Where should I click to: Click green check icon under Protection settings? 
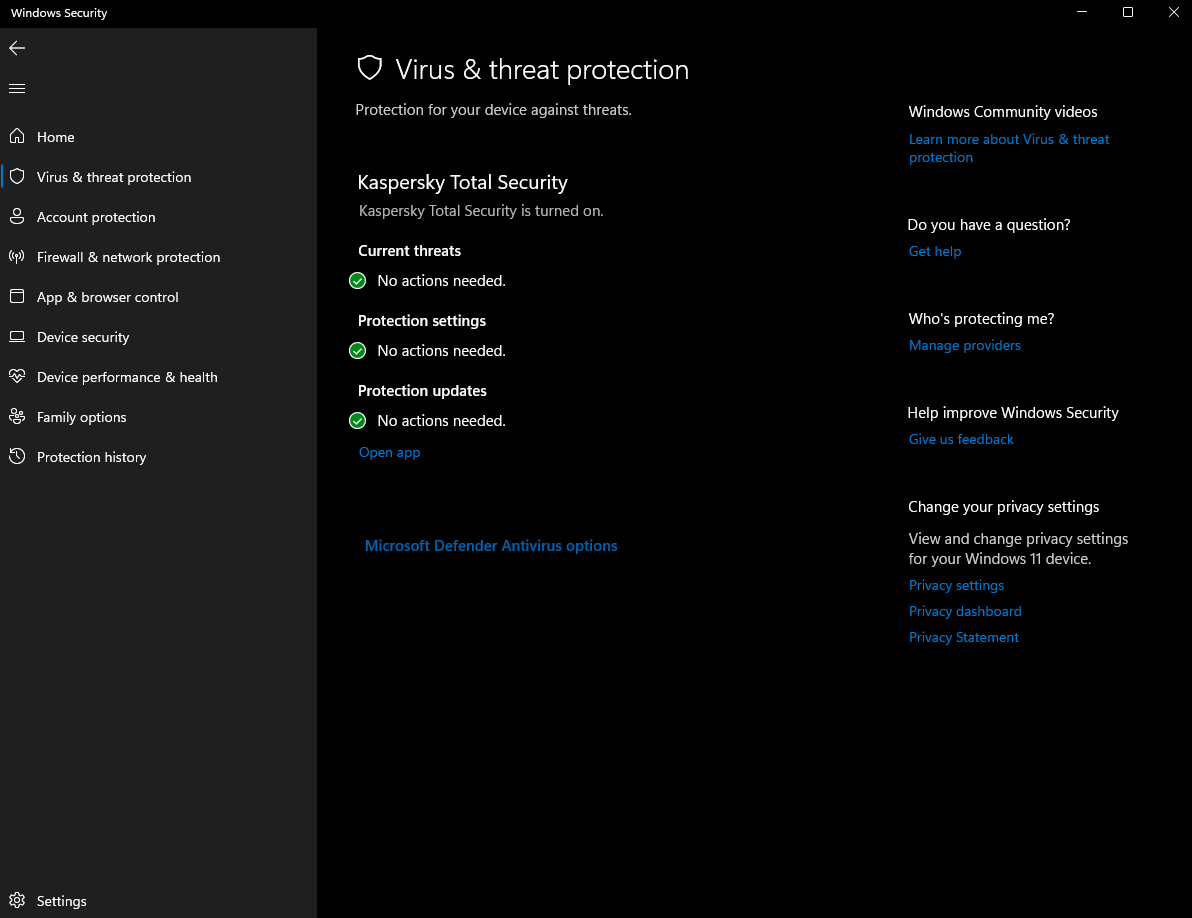click(357, 351)
